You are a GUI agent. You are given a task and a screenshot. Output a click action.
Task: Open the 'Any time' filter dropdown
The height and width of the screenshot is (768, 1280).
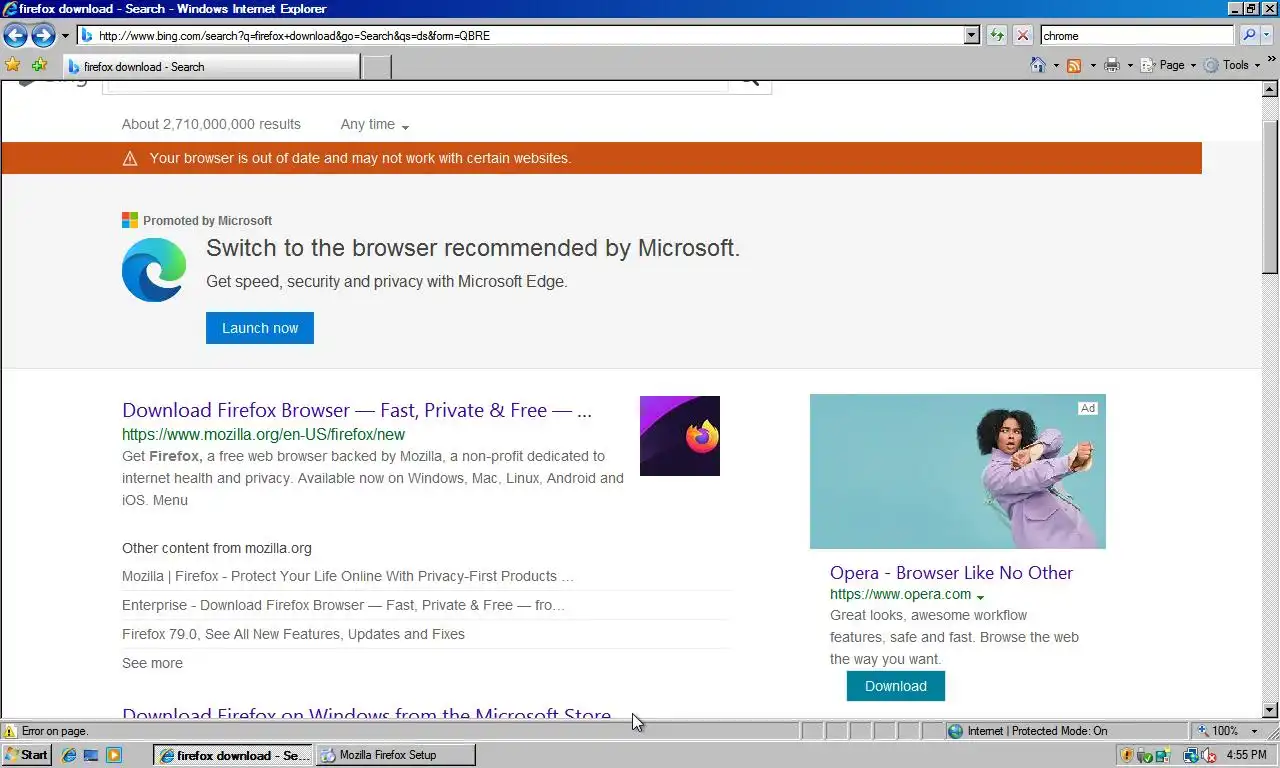[x=375, y=125]
